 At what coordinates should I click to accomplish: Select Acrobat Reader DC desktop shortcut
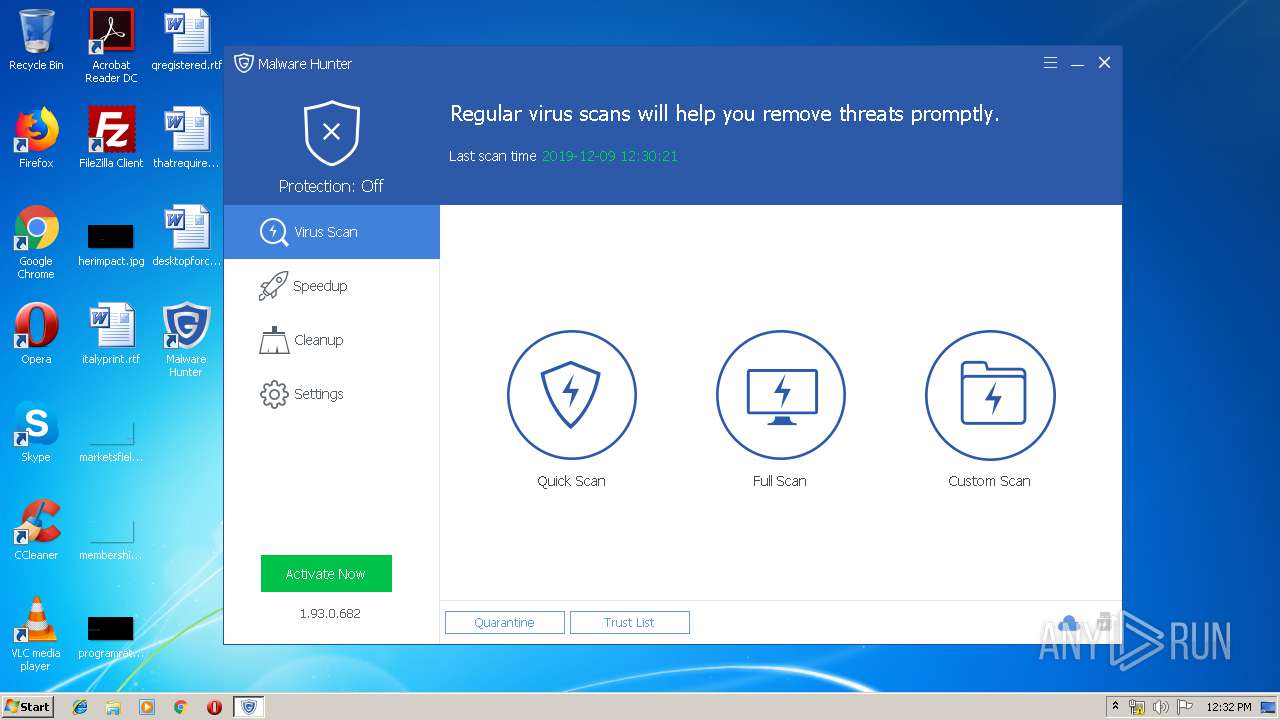click(111, 46)
